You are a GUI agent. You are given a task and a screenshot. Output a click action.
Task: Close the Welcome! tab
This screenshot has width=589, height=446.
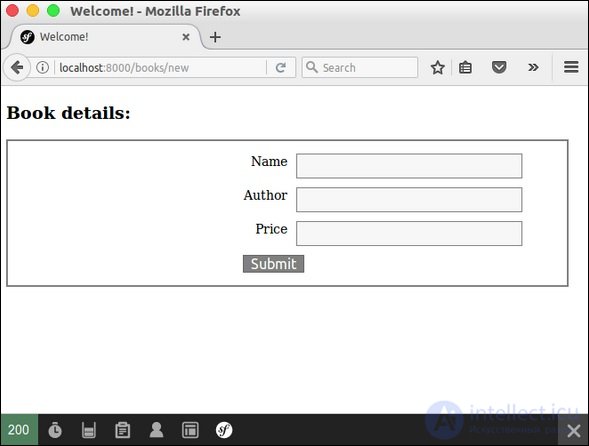[x=186, y=37]
